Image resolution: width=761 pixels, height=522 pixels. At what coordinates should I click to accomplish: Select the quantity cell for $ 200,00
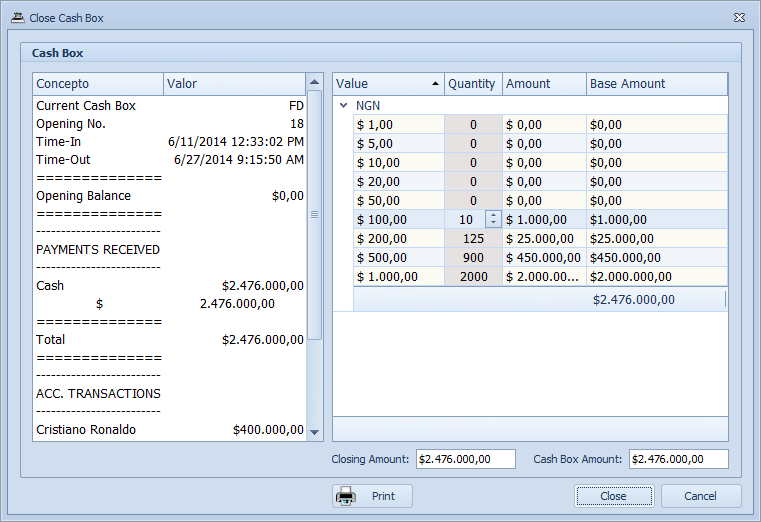click(x=473, y=239)
